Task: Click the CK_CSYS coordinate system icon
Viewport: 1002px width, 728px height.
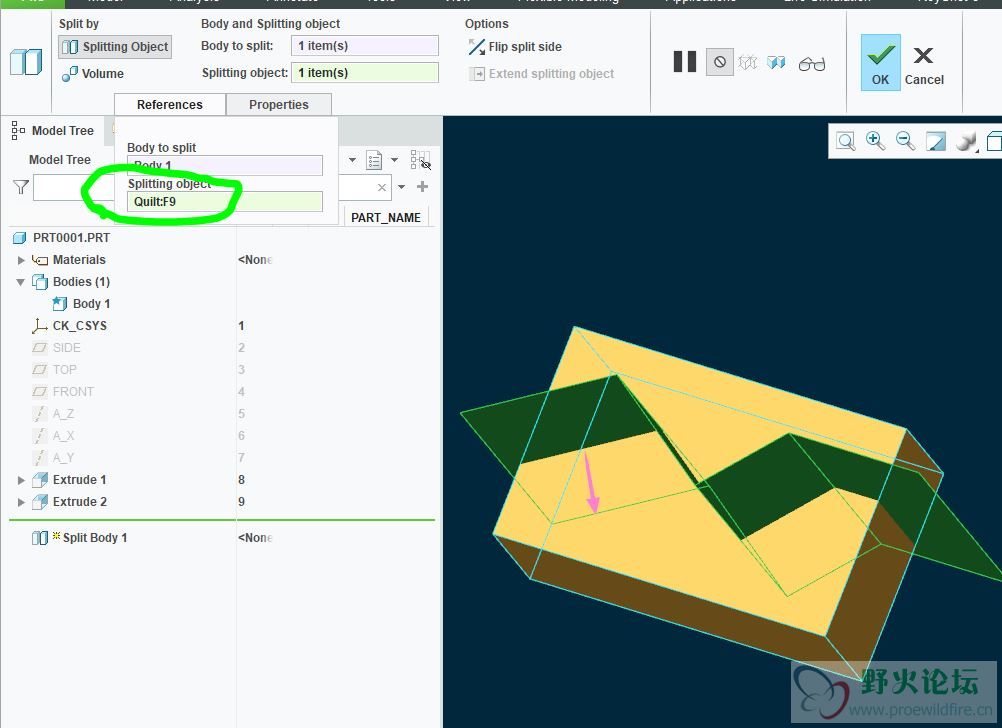Action: pyautogui.click(x=40, y=326)
